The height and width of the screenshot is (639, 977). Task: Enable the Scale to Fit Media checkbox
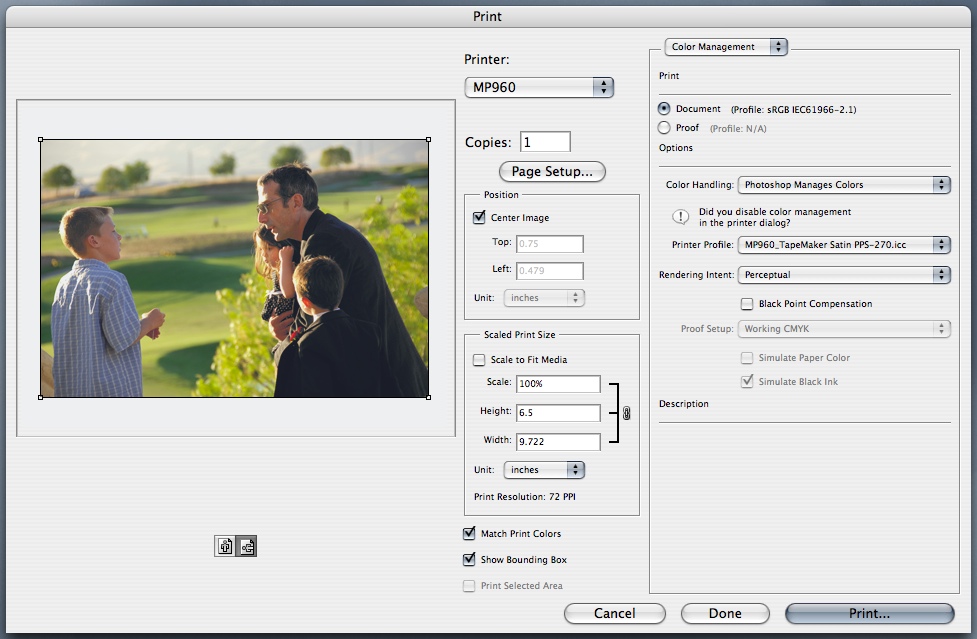(x=479, y=360)
